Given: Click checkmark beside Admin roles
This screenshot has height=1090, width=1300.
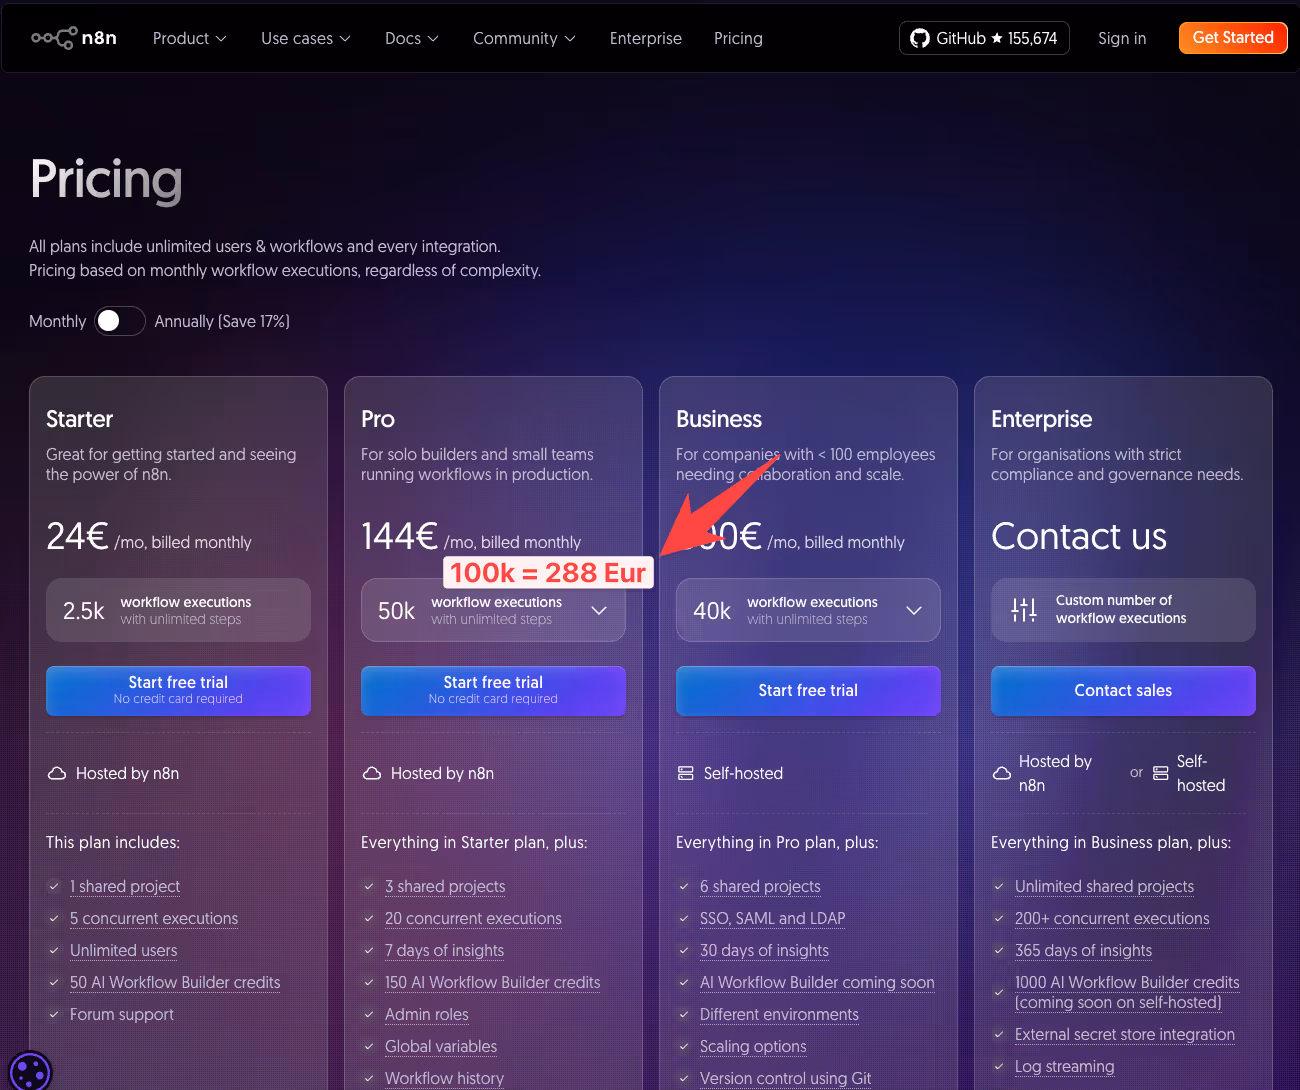Looking at the screenshot, I should pyautogui.click(x=369, y=1014).
